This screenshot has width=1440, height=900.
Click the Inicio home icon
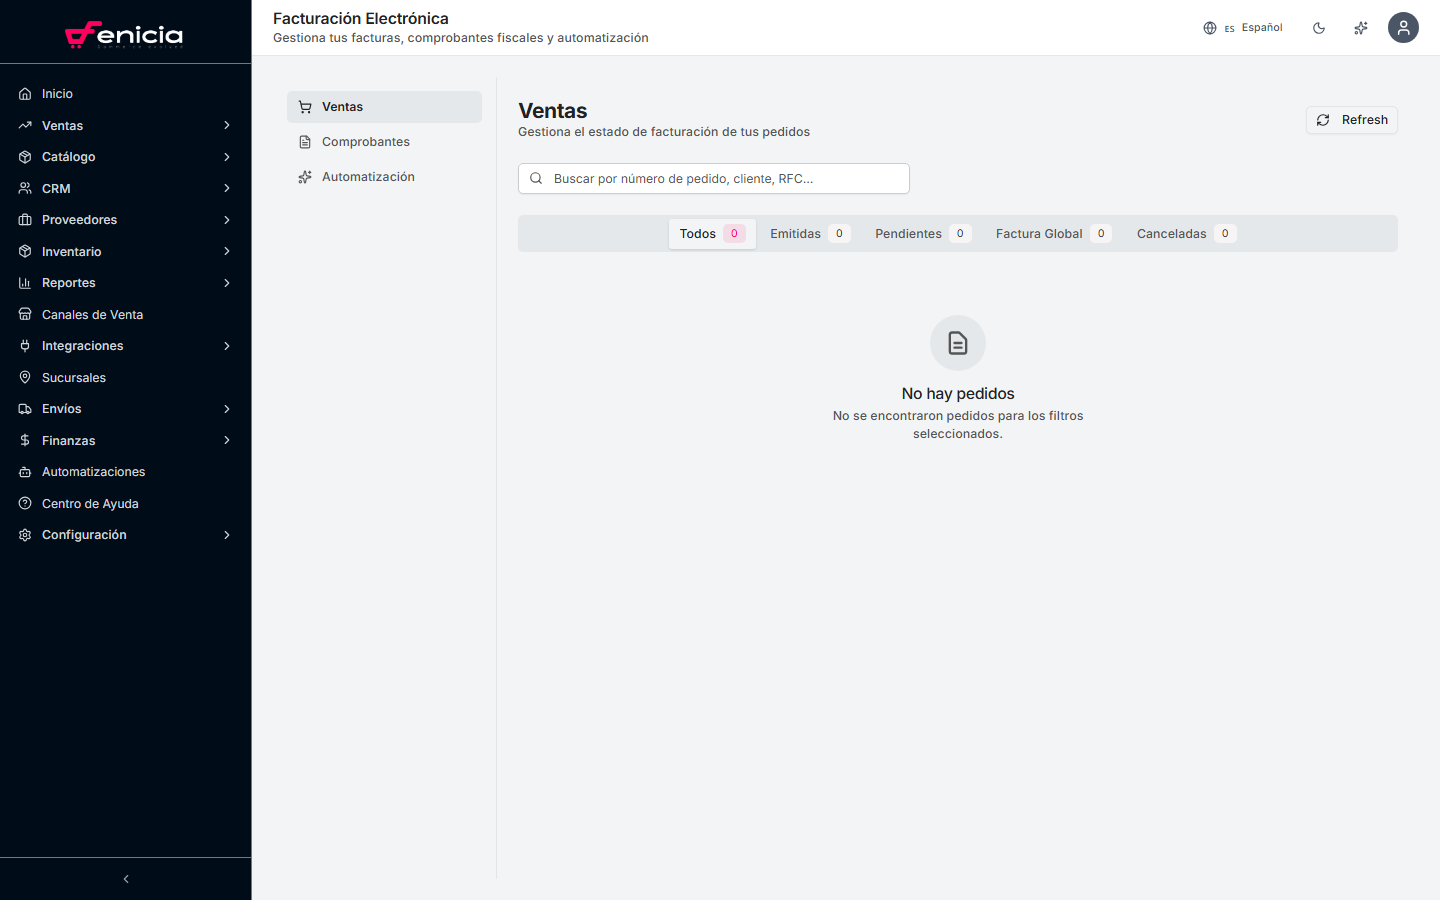coord(25,94)
